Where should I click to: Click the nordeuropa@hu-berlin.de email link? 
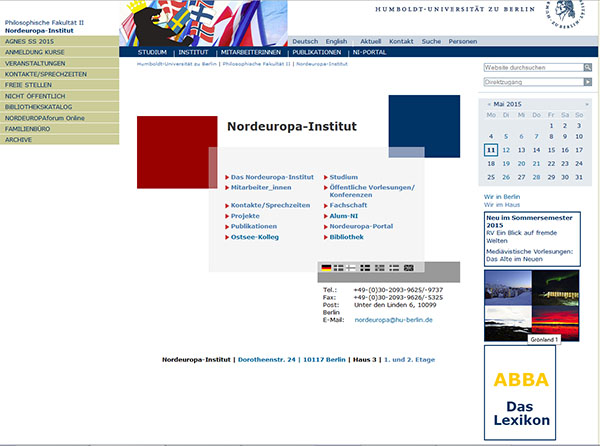coord(393,320)
